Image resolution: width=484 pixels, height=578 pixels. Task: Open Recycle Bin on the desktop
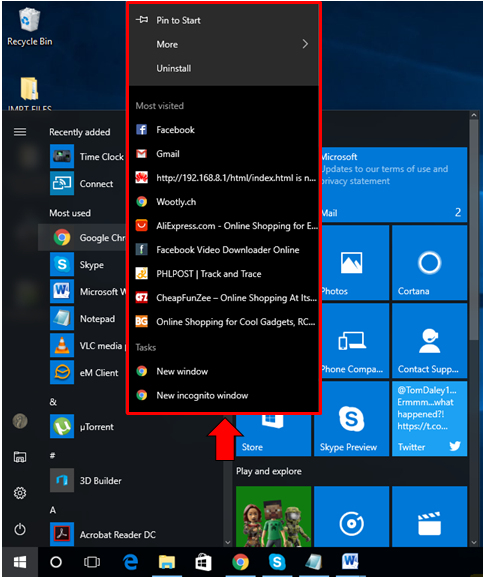[x=29, y=27]
